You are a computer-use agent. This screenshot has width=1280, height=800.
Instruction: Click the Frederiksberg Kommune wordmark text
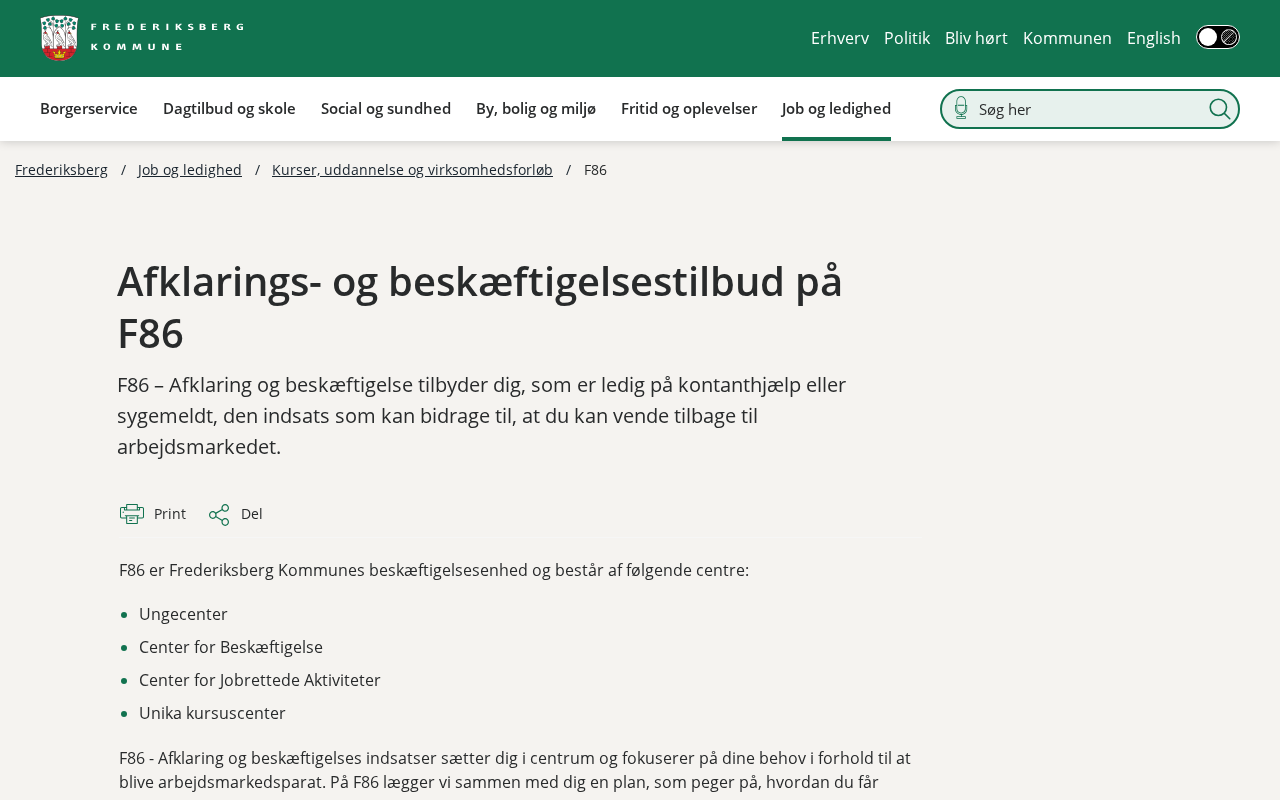pos(167,36)
